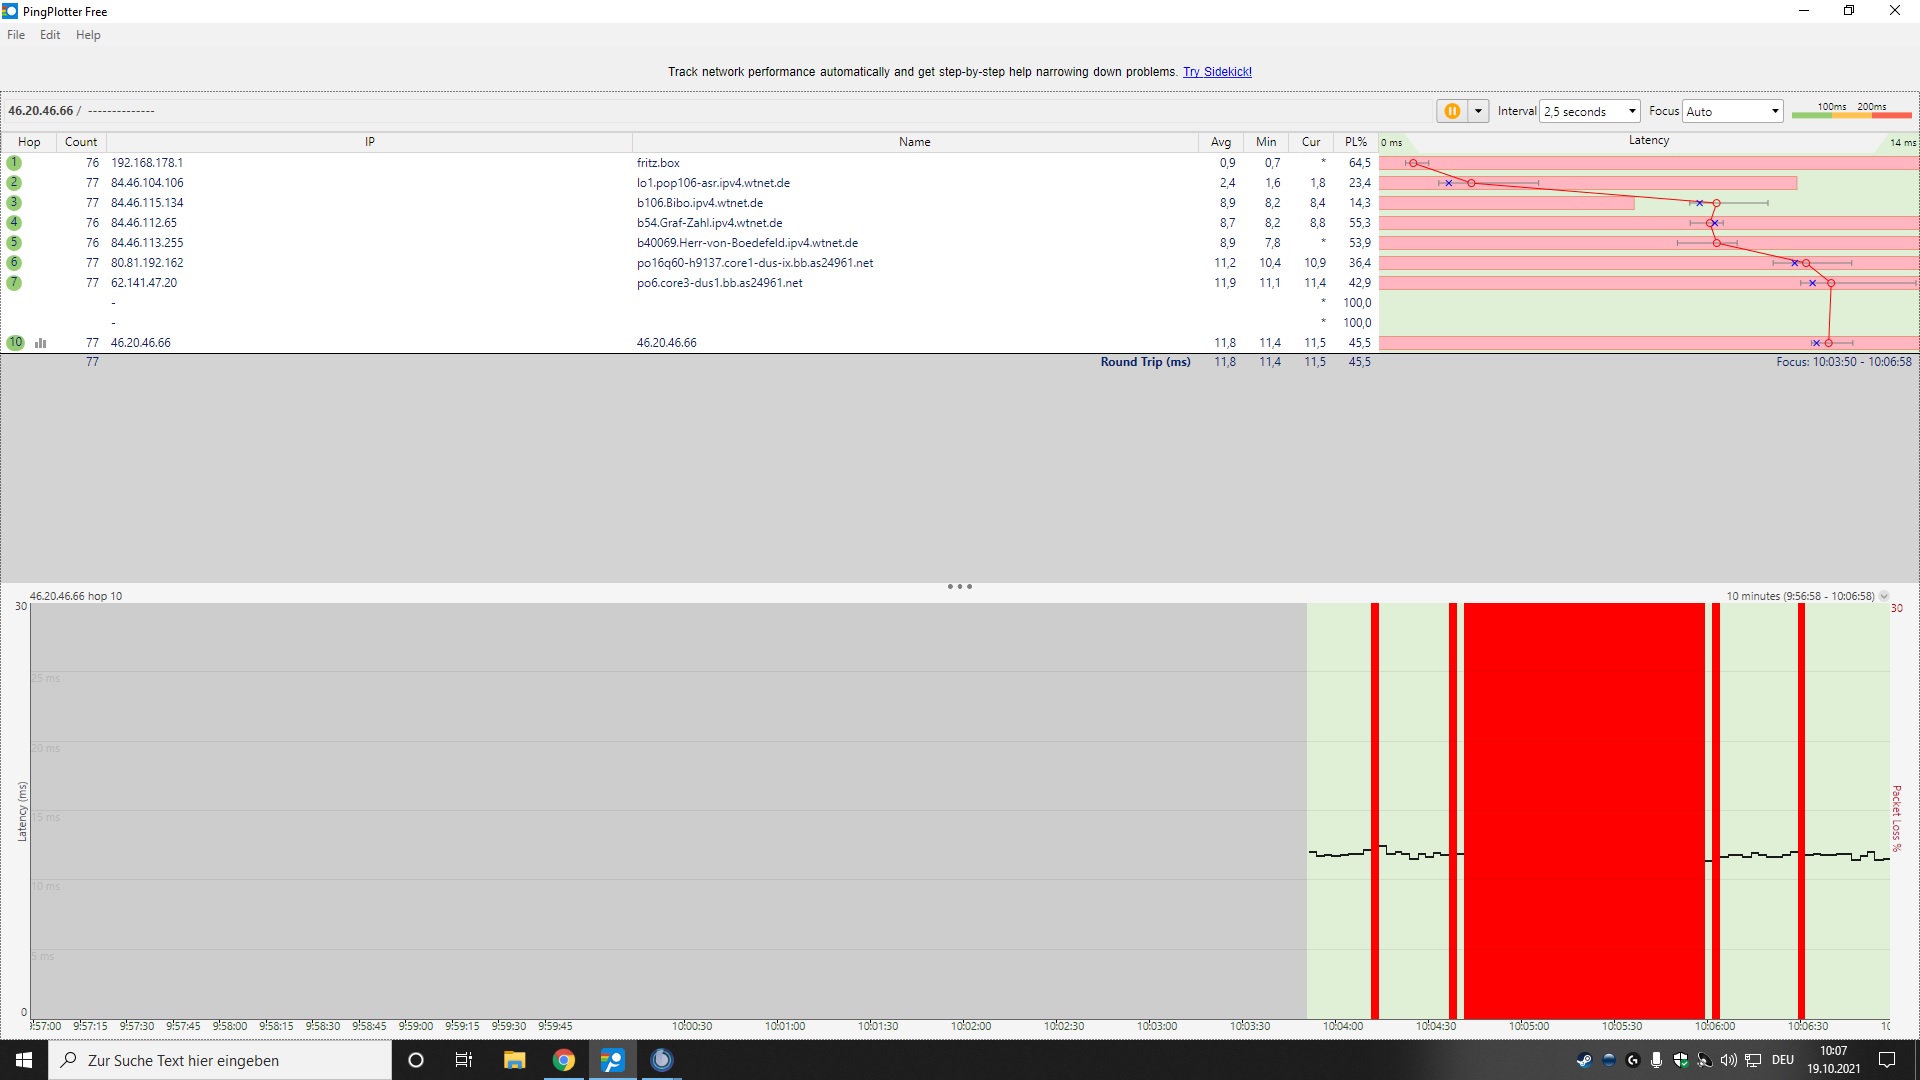
Task: Open the dropdown arrow beside the pause button
Action: click(x=1478, y=111)
